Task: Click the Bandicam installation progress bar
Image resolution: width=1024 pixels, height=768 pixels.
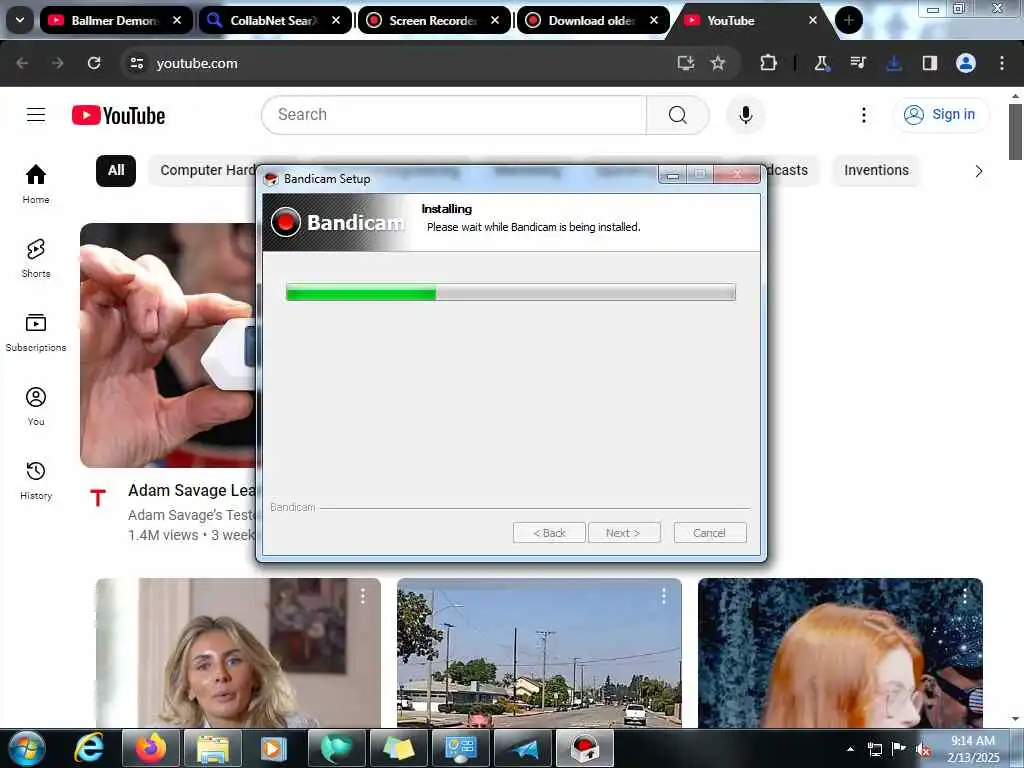Action: coord(511,292)
